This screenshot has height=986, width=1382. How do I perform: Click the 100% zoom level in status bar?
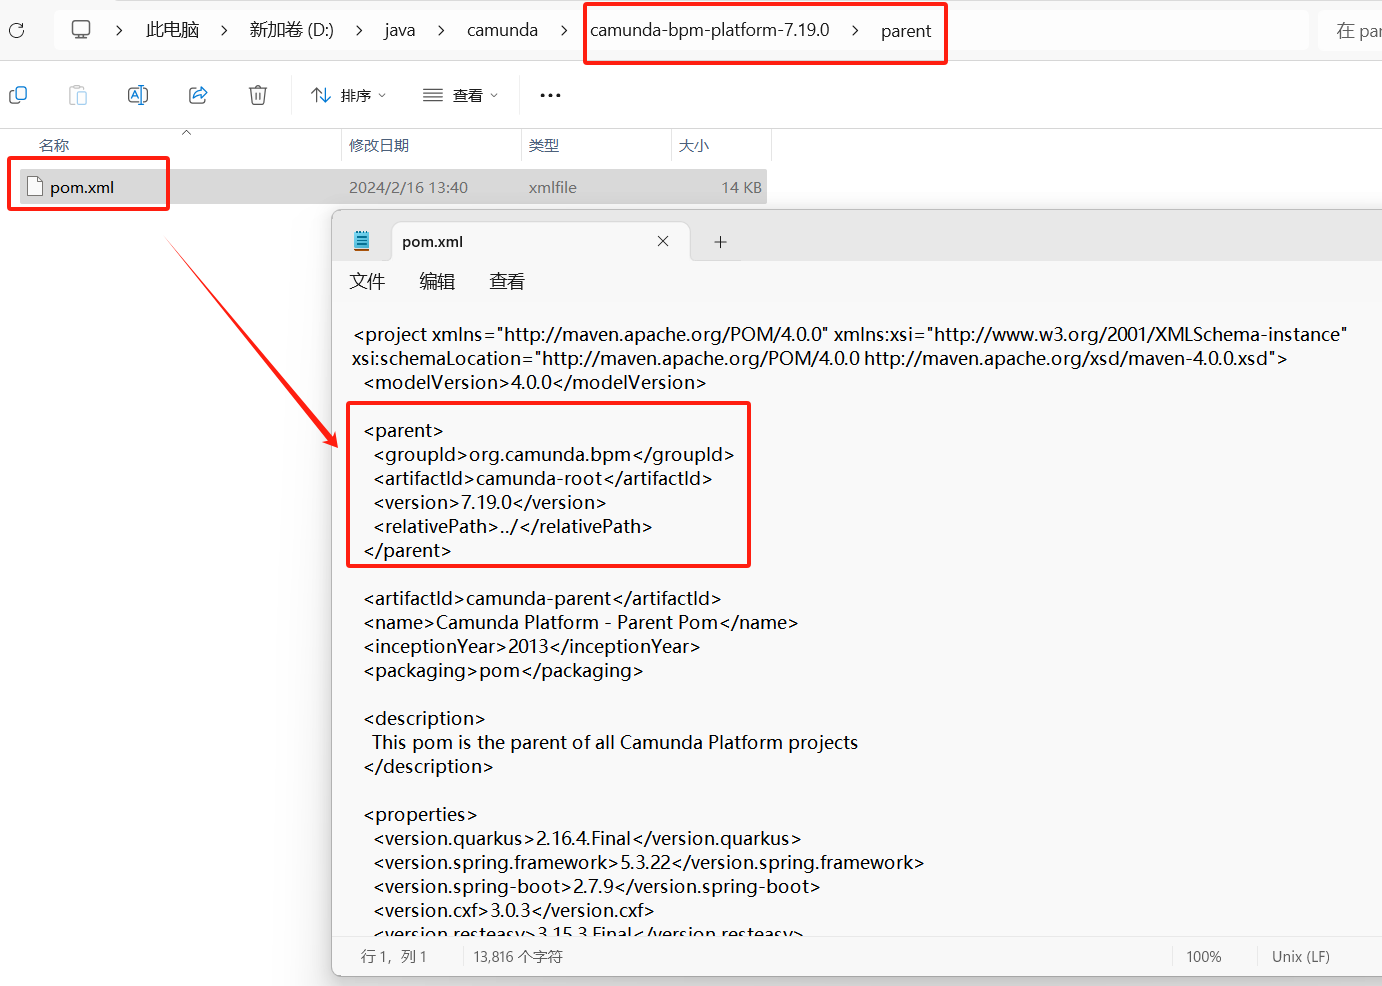(1204, 956)
